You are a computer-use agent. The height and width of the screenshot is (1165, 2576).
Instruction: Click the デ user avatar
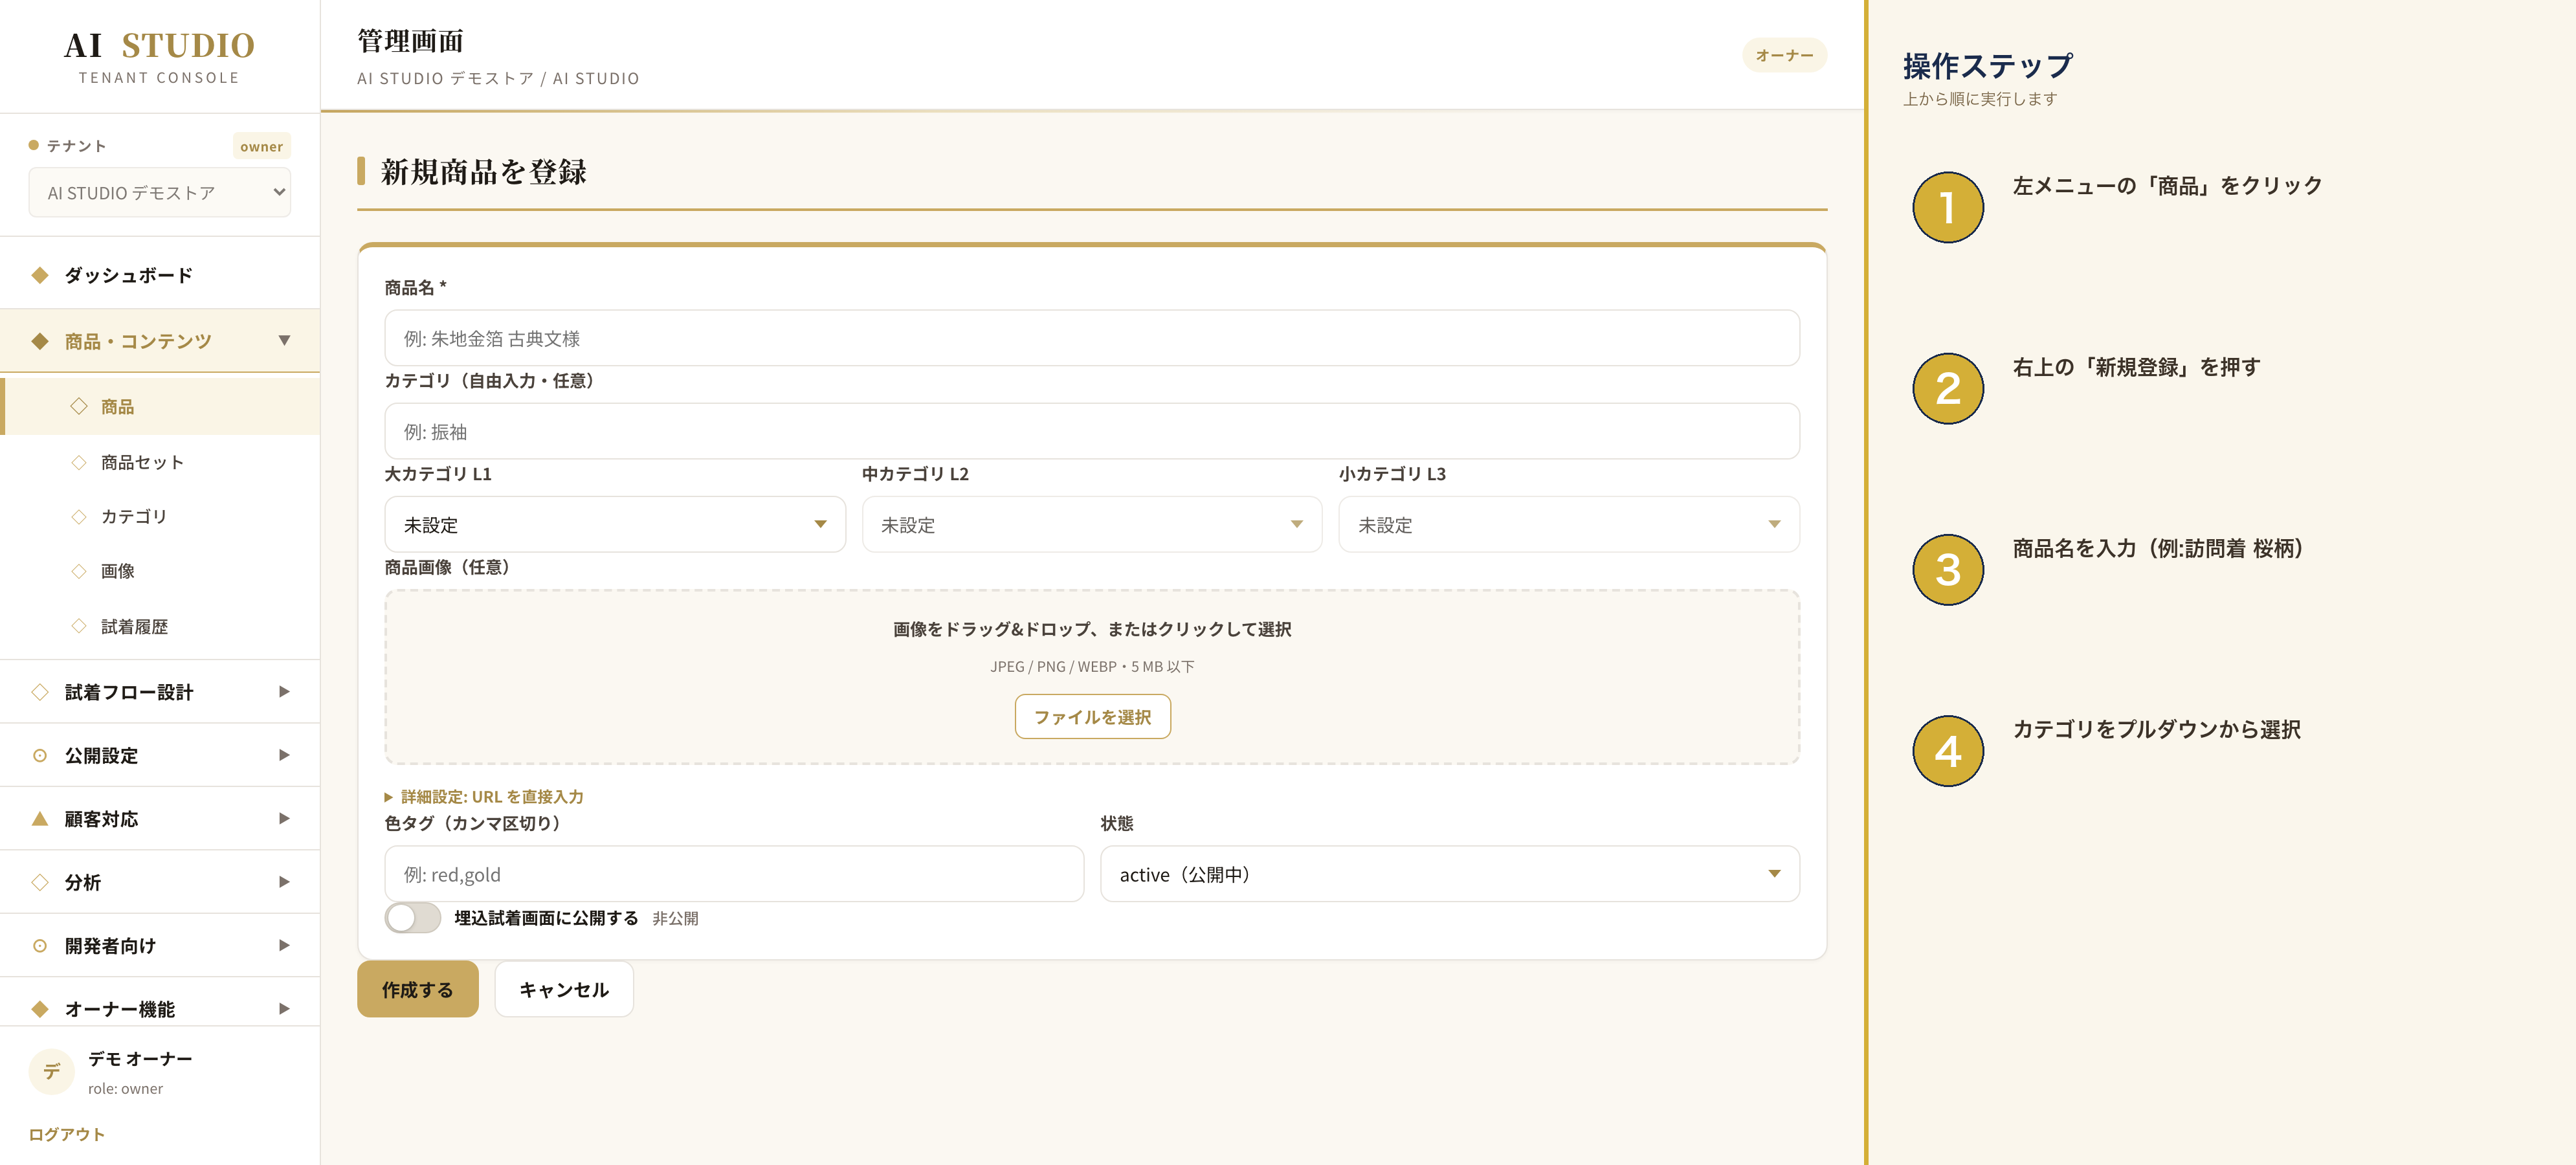pyautogui.click(x=51, y=1071)
